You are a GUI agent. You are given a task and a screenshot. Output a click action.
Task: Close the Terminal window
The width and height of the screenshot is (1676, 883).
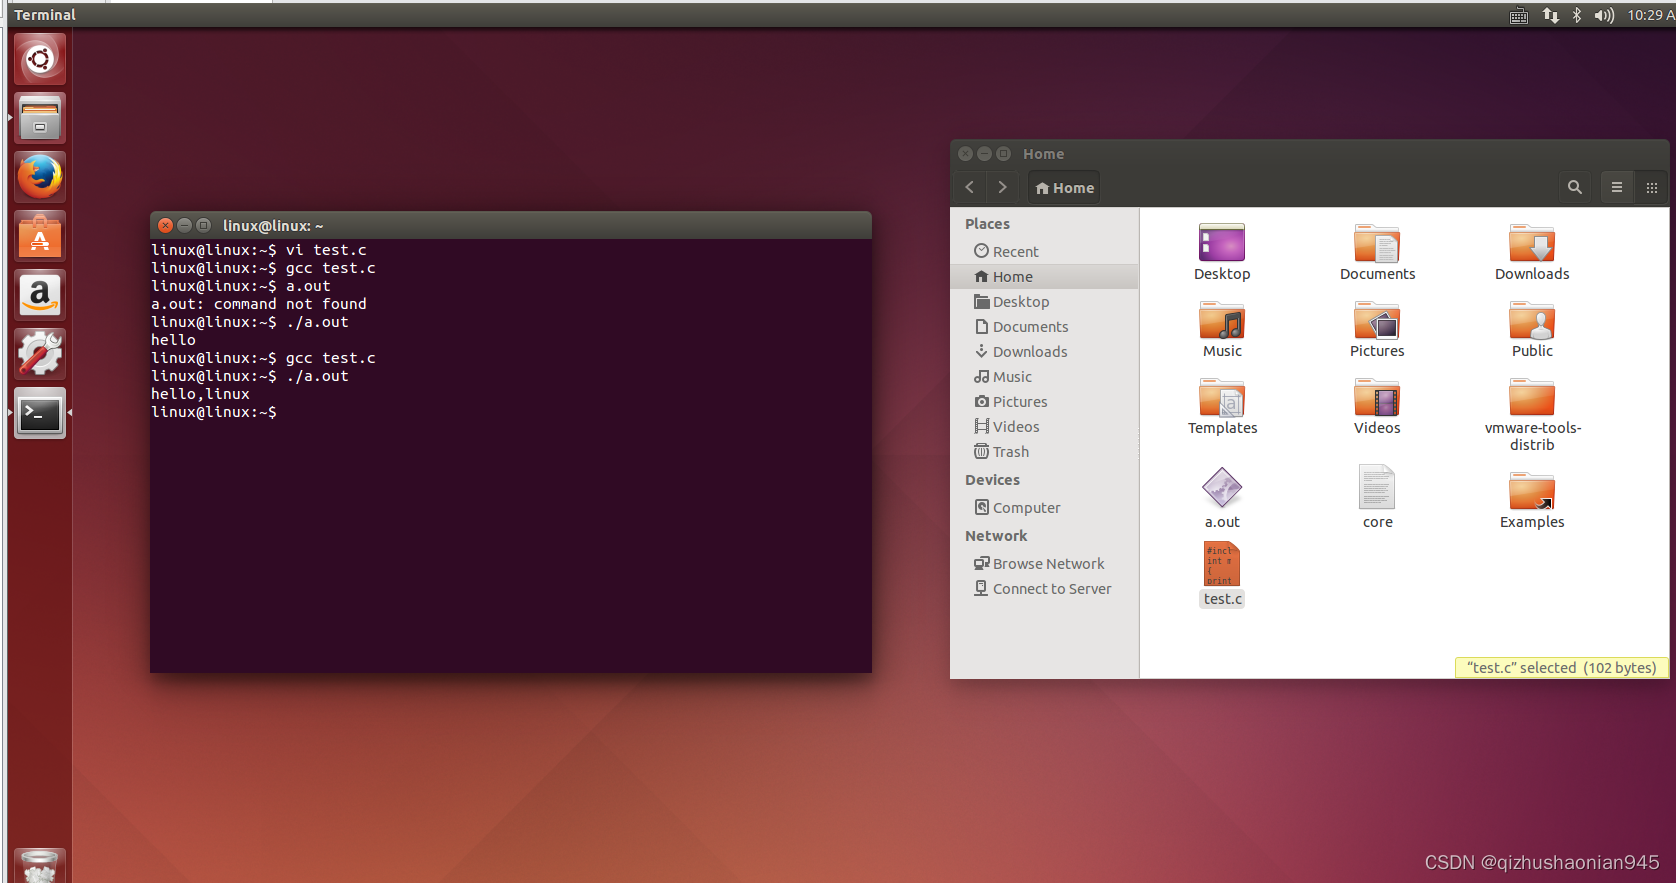click(166, 226)
